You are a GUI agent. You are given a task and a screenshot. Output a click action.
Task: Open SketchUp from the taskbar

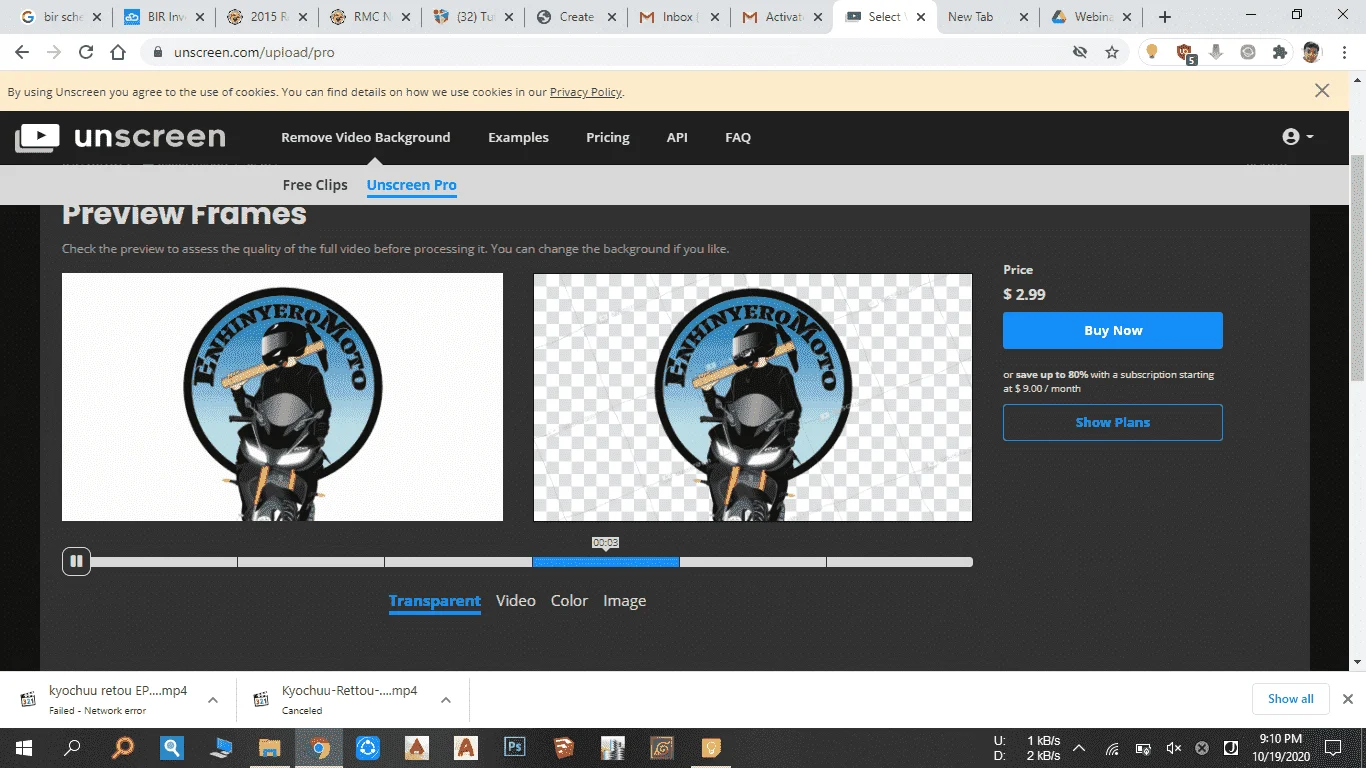[x=564, y=747]
